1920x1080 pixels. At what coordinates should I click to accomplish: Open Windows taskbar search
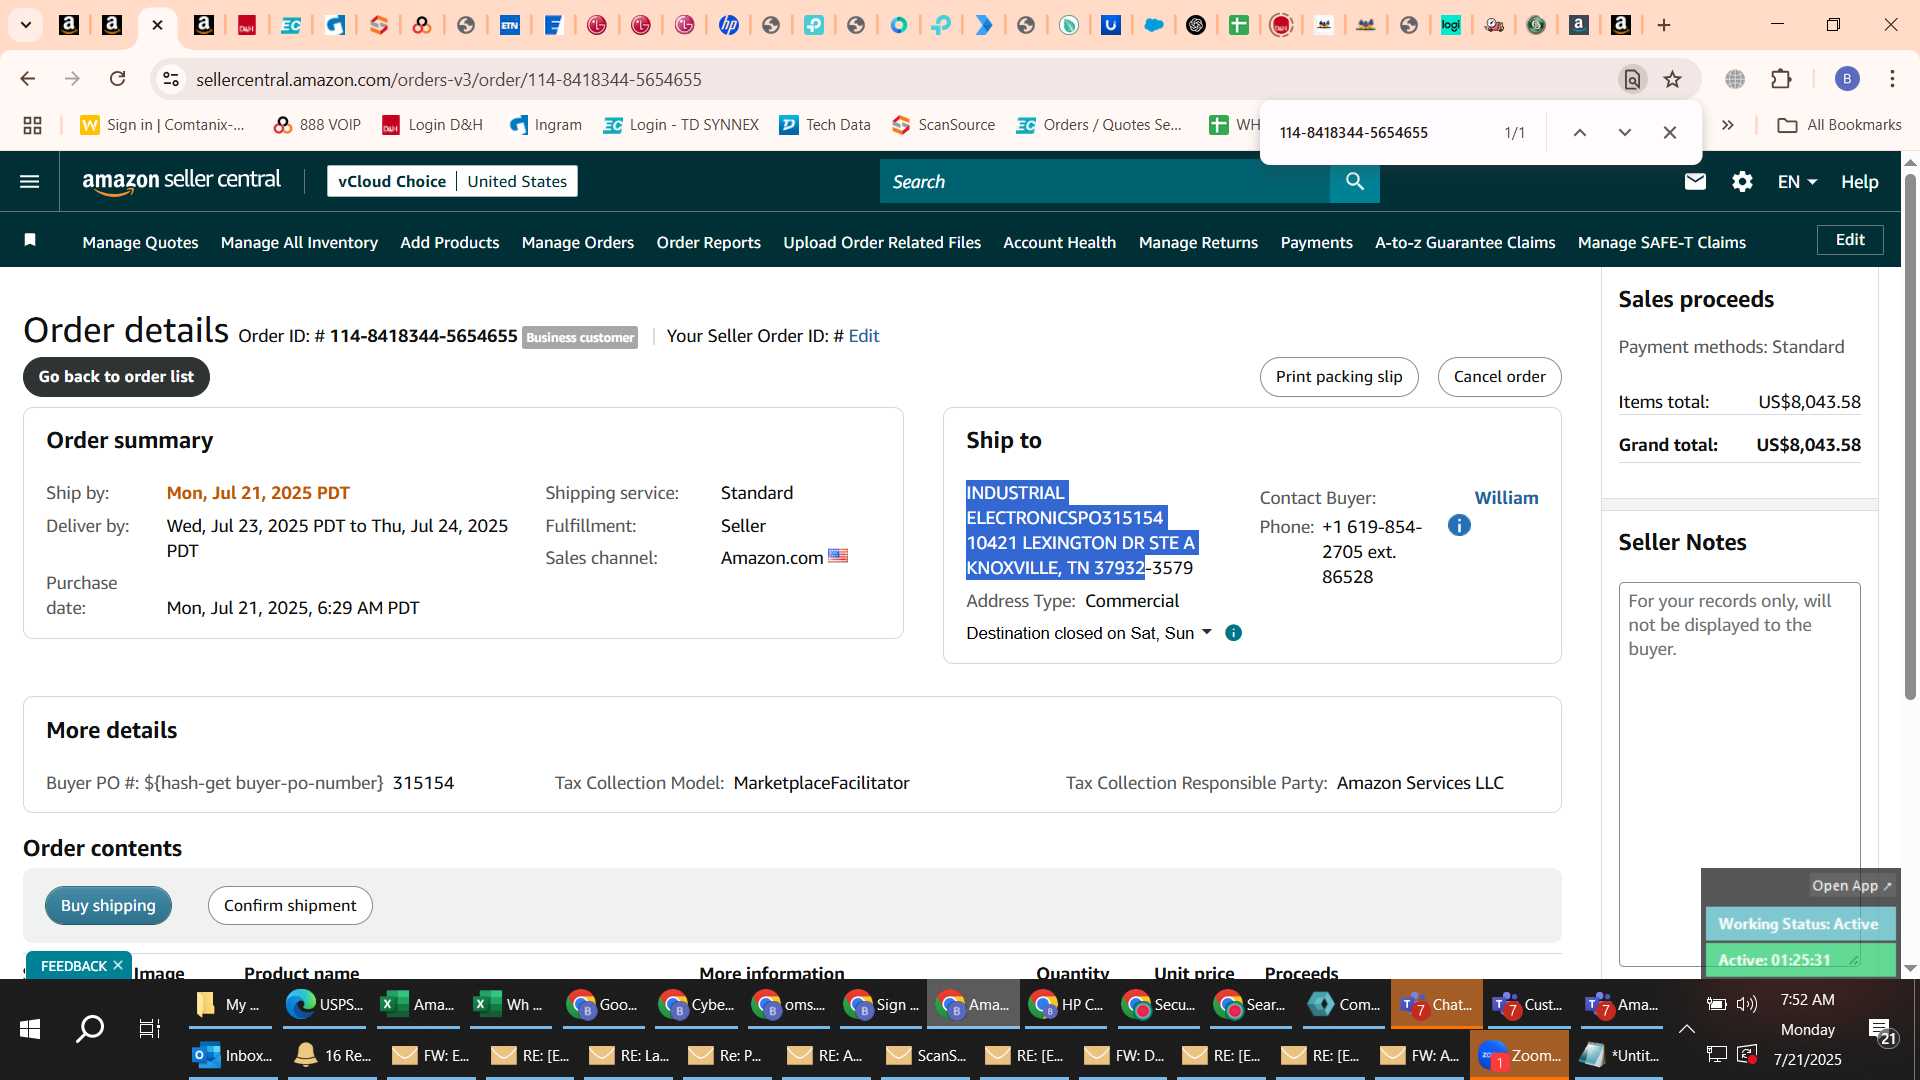point(90,1028)
